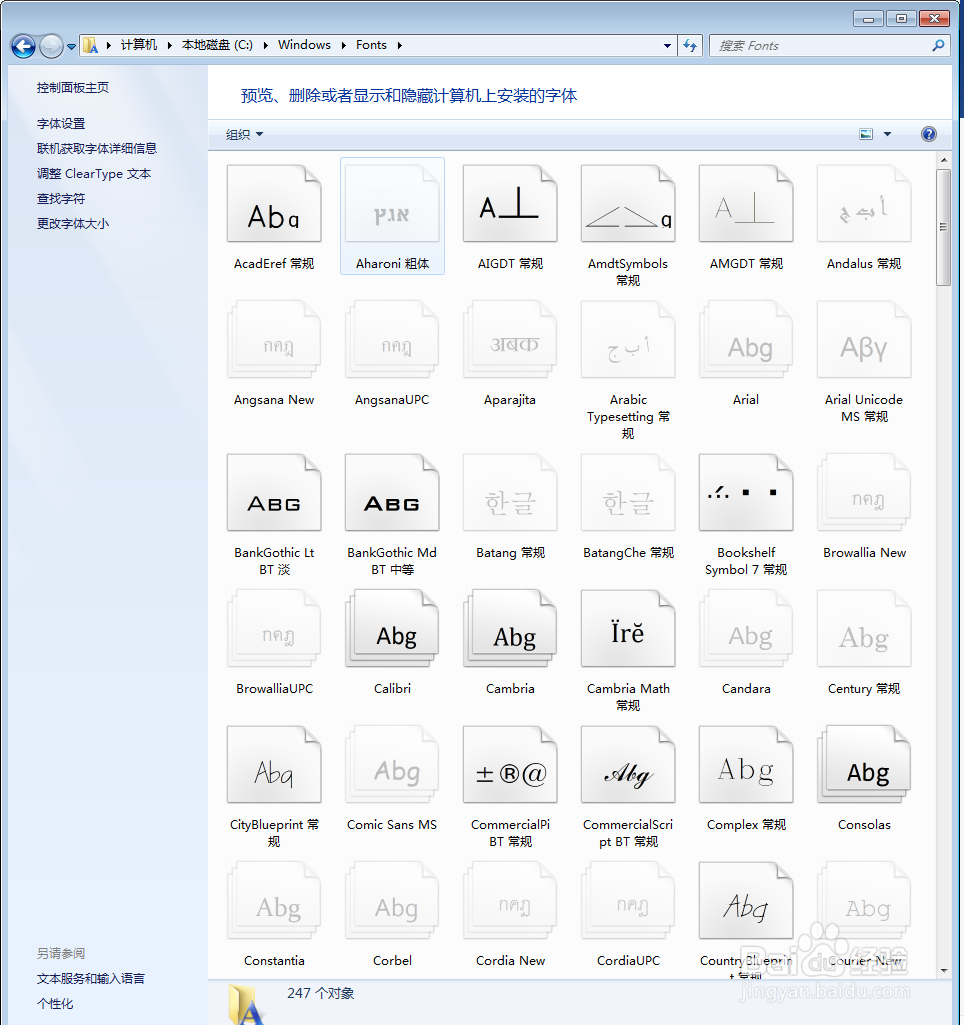The width and height of the screenshot is (964, 1025).
Task: Select the Aharoni bold font icon
Action: [392, 204]
